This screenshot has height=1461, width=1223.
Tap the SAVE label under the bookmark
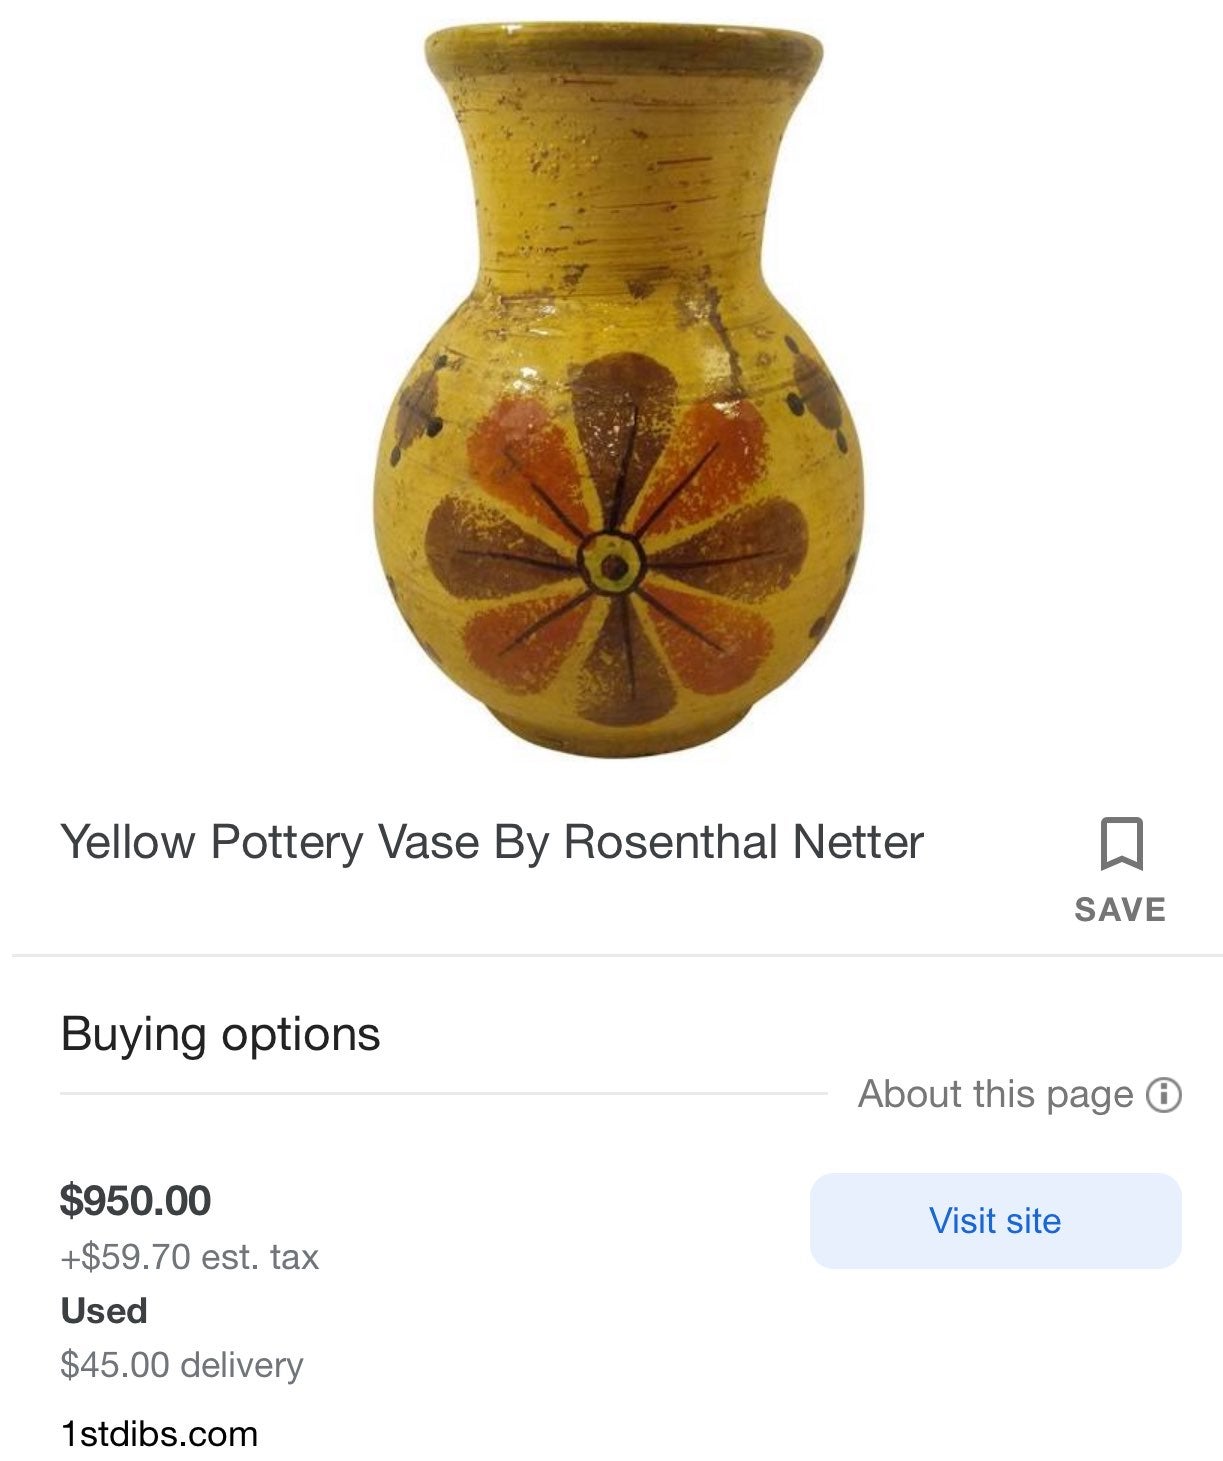click(1120, 910)
